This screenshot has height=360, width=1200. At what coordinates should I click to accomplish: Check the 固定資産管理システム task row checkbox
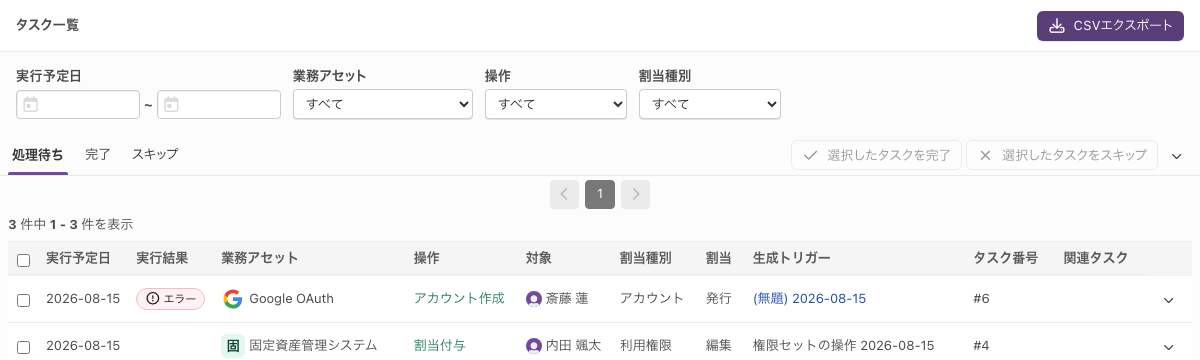[x=24, y=347]
